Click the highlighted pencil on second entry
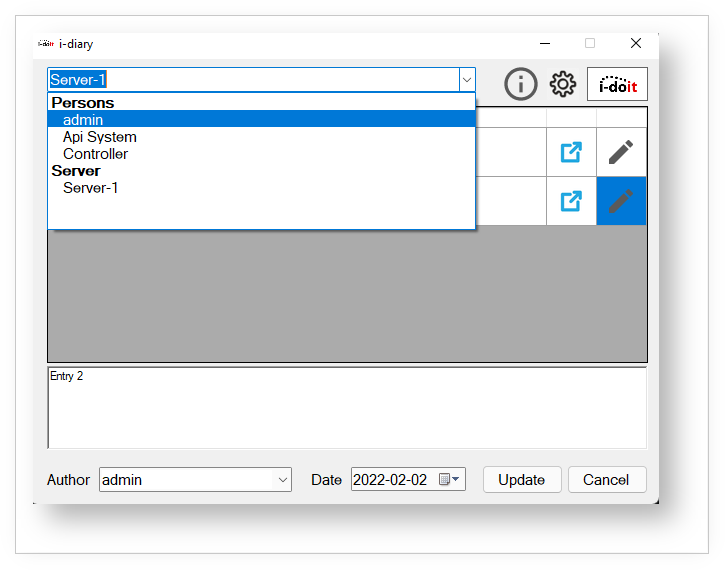725x570 pixels. click(x=621, y=201)
